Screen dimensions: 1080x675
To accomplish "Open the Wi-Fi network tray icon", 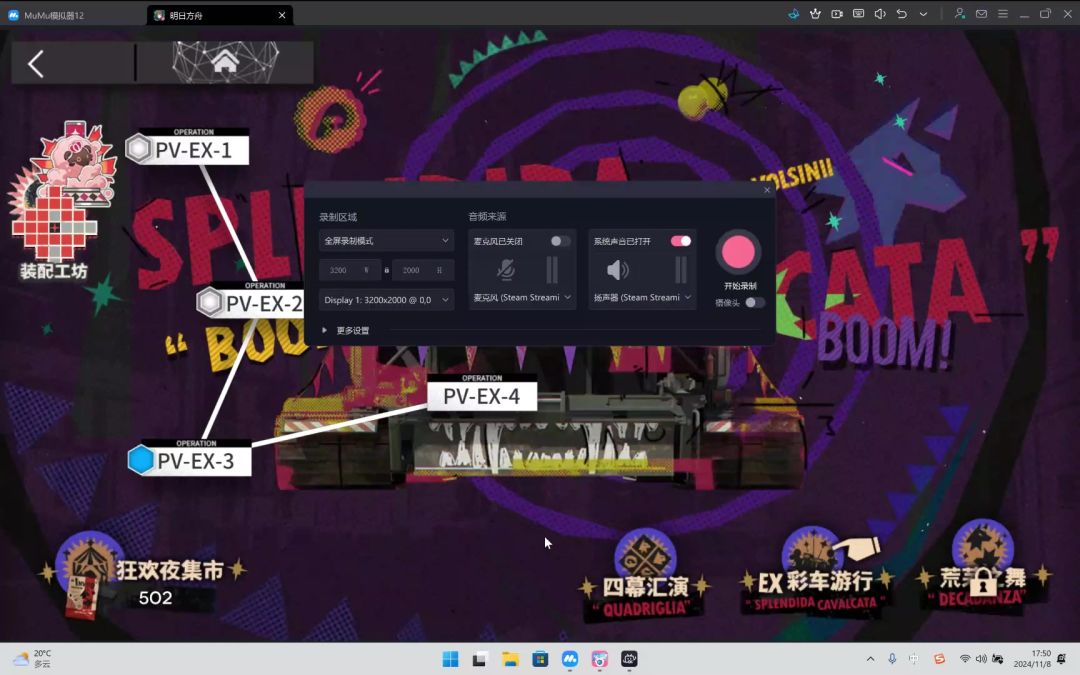I will 965,659.
